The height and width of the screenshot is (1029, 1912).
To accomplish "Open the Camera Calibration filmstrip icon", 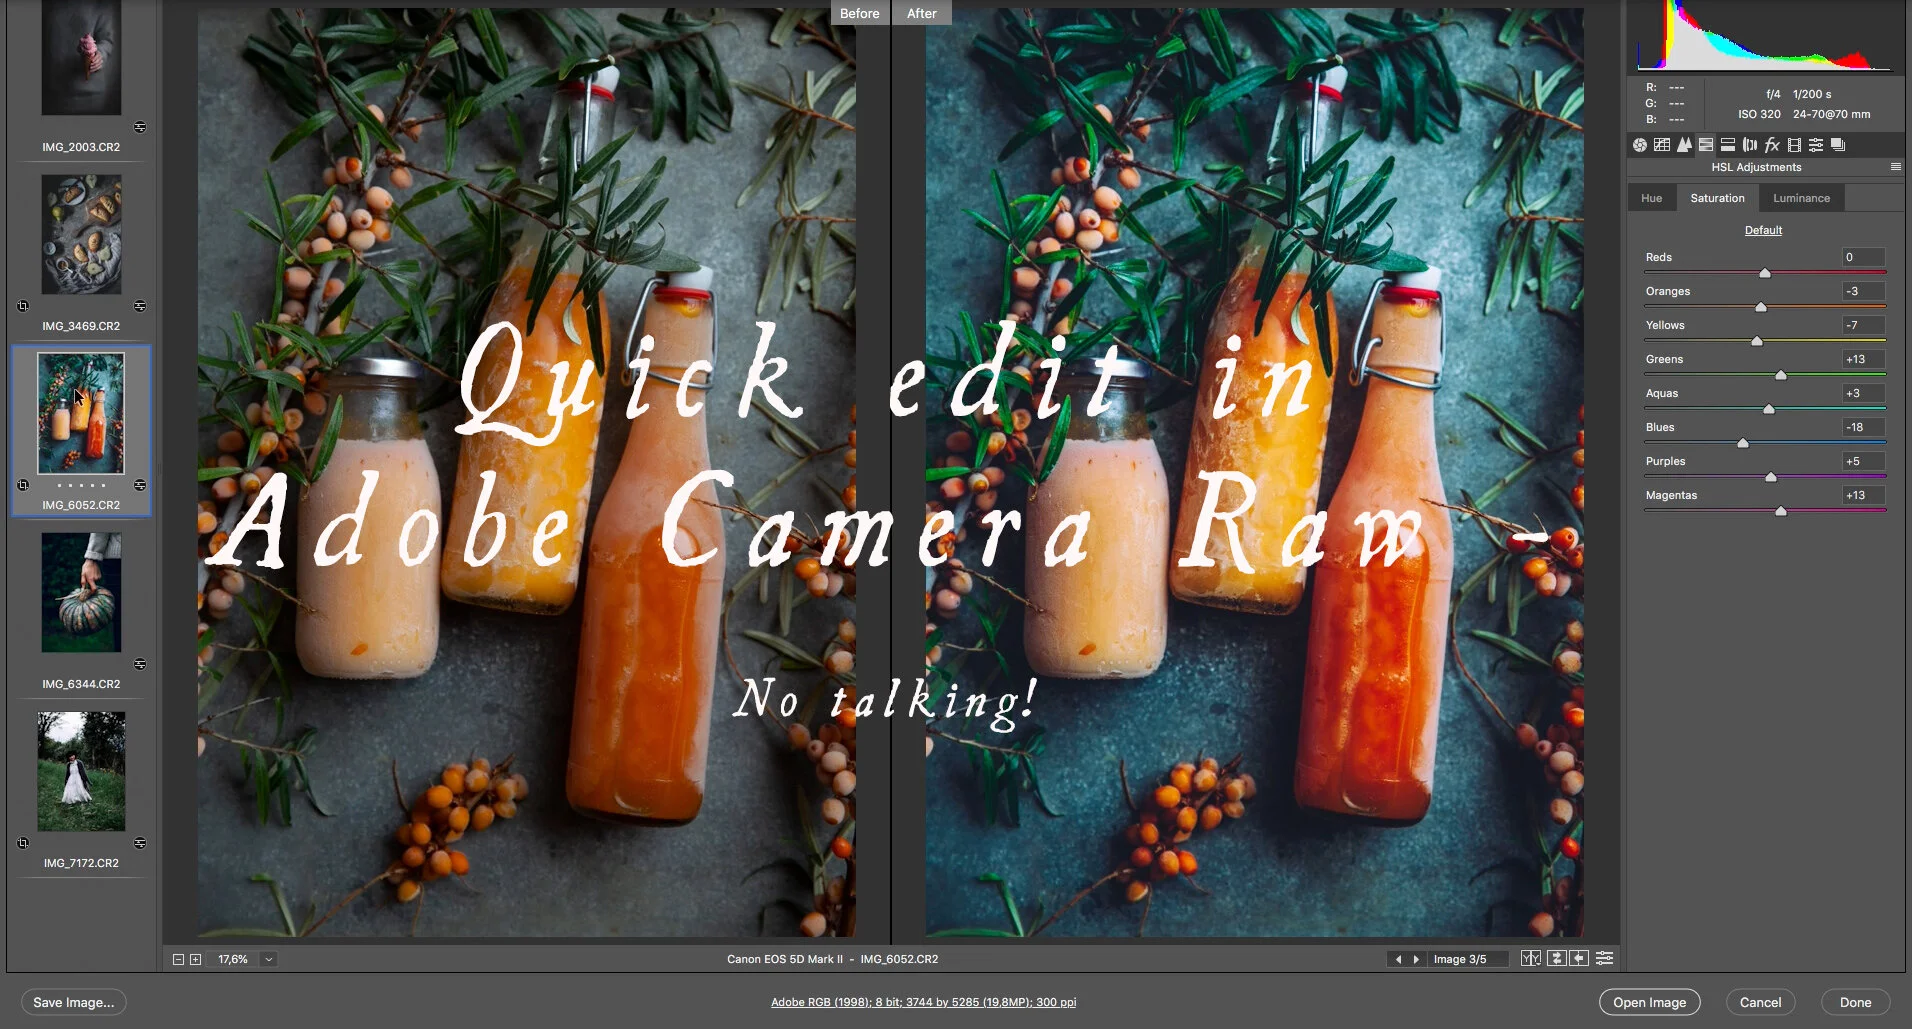I will (1794, 145).
